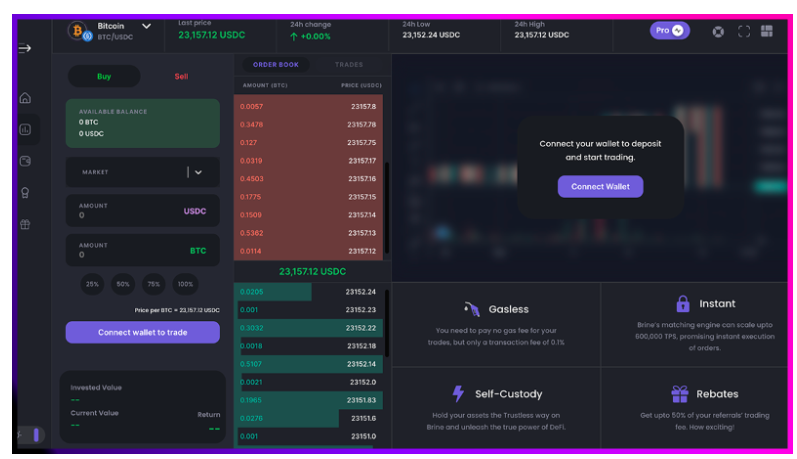The width and height of the screenshot is (797, 459).
Task: Select the Sell side
Action: (181, 76)
